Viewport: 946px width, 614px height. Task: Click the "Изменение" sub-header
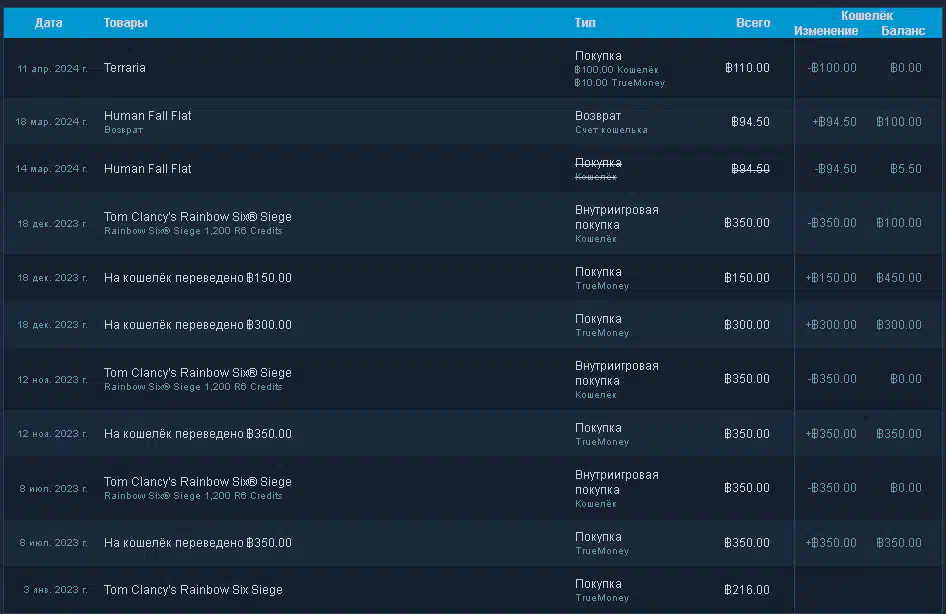[x=826, y=31]
